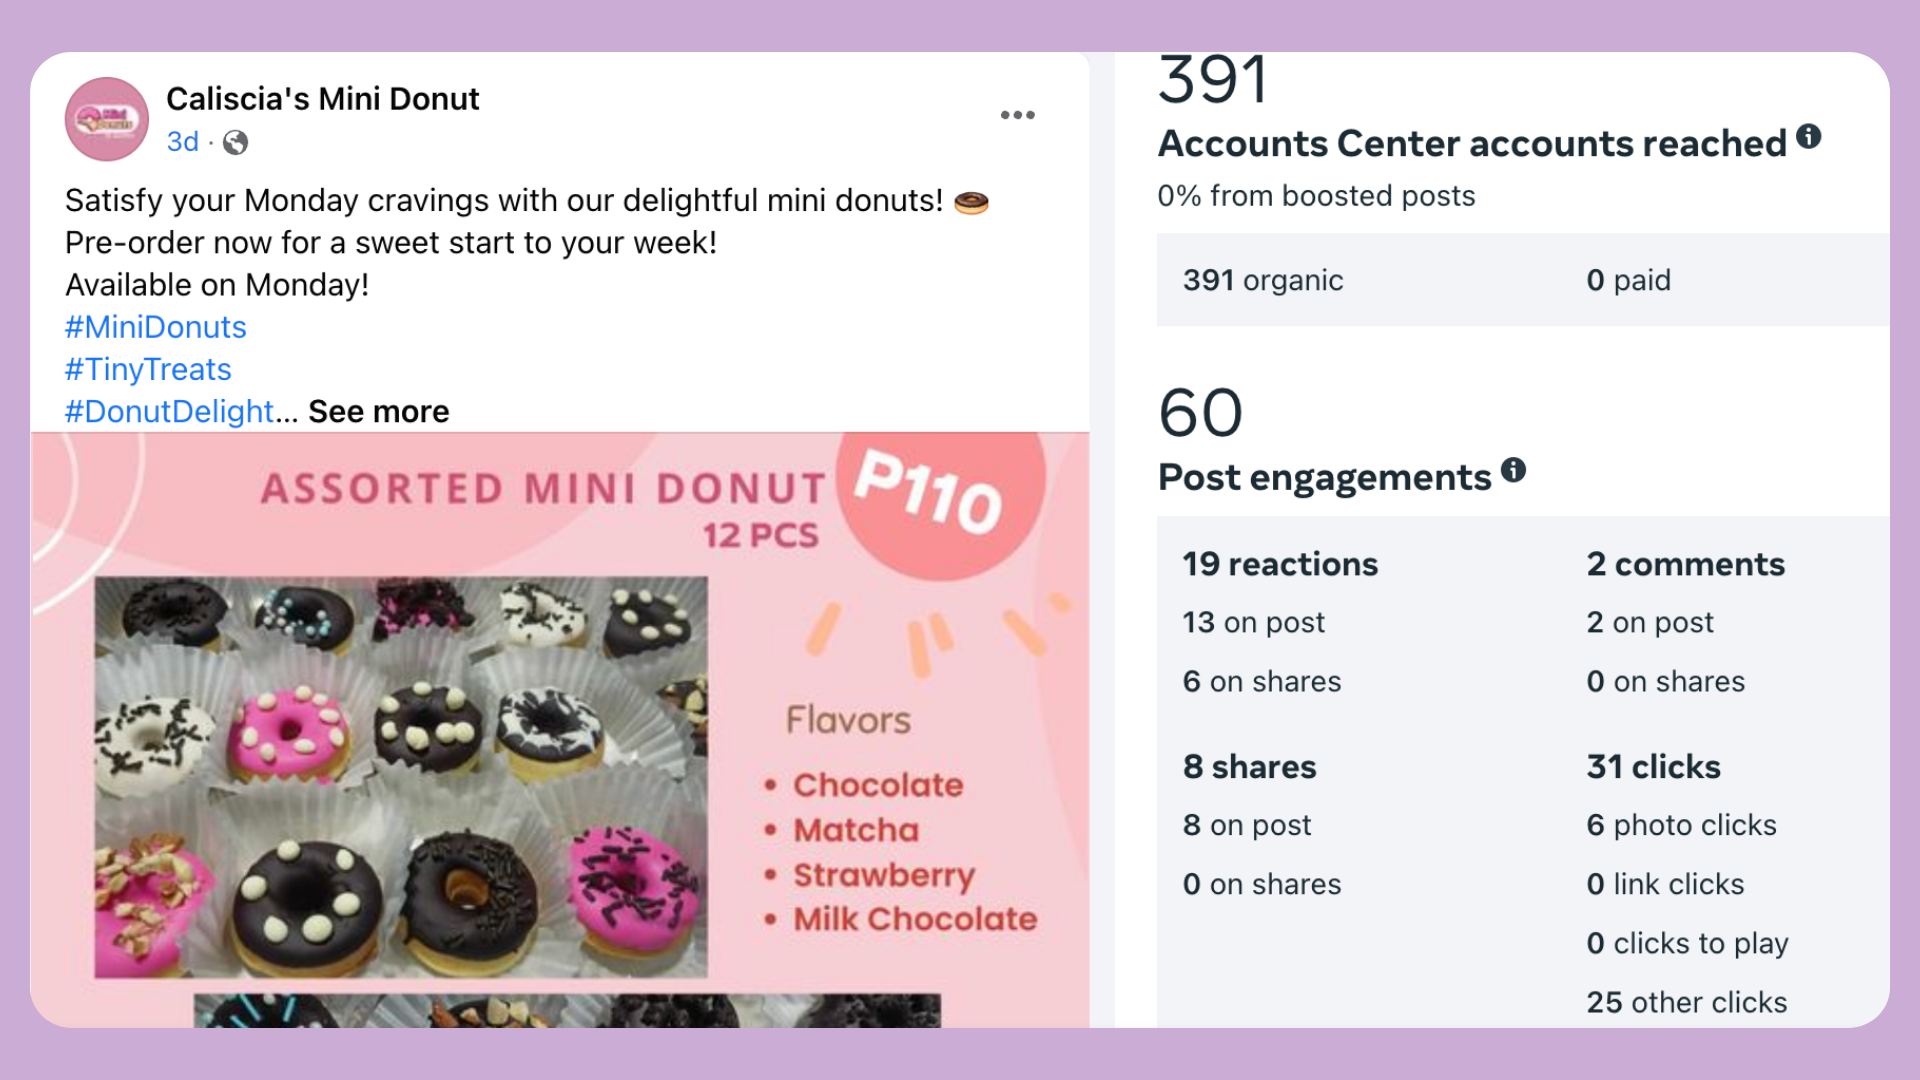Click the 19 reactions stat
The height and width of the screenshot is (1080, 1920).
(x=1280, y=564)
